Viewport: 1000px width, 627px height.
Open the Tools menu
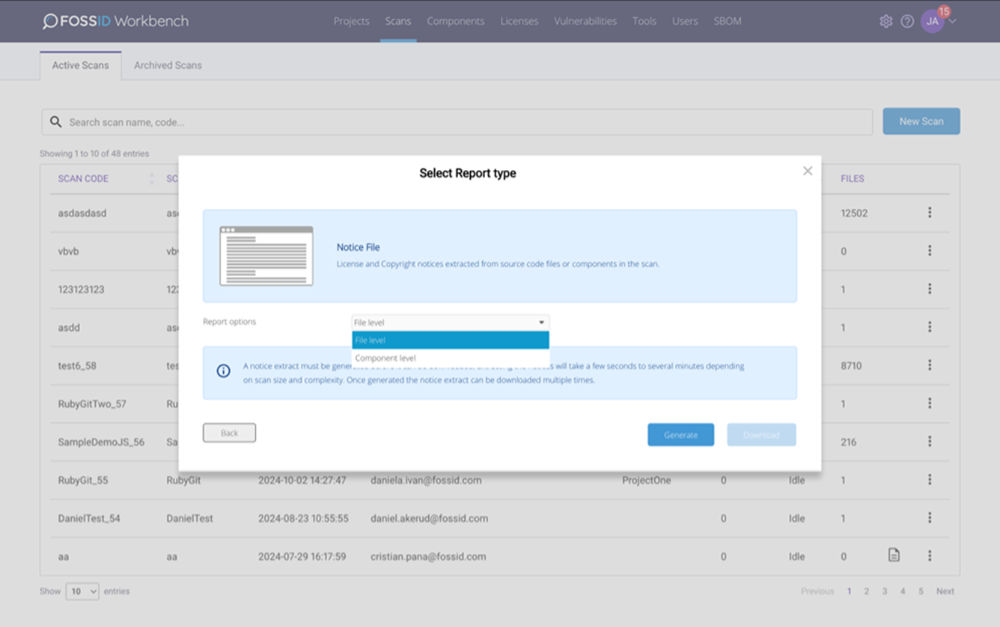tap(644, 21)
